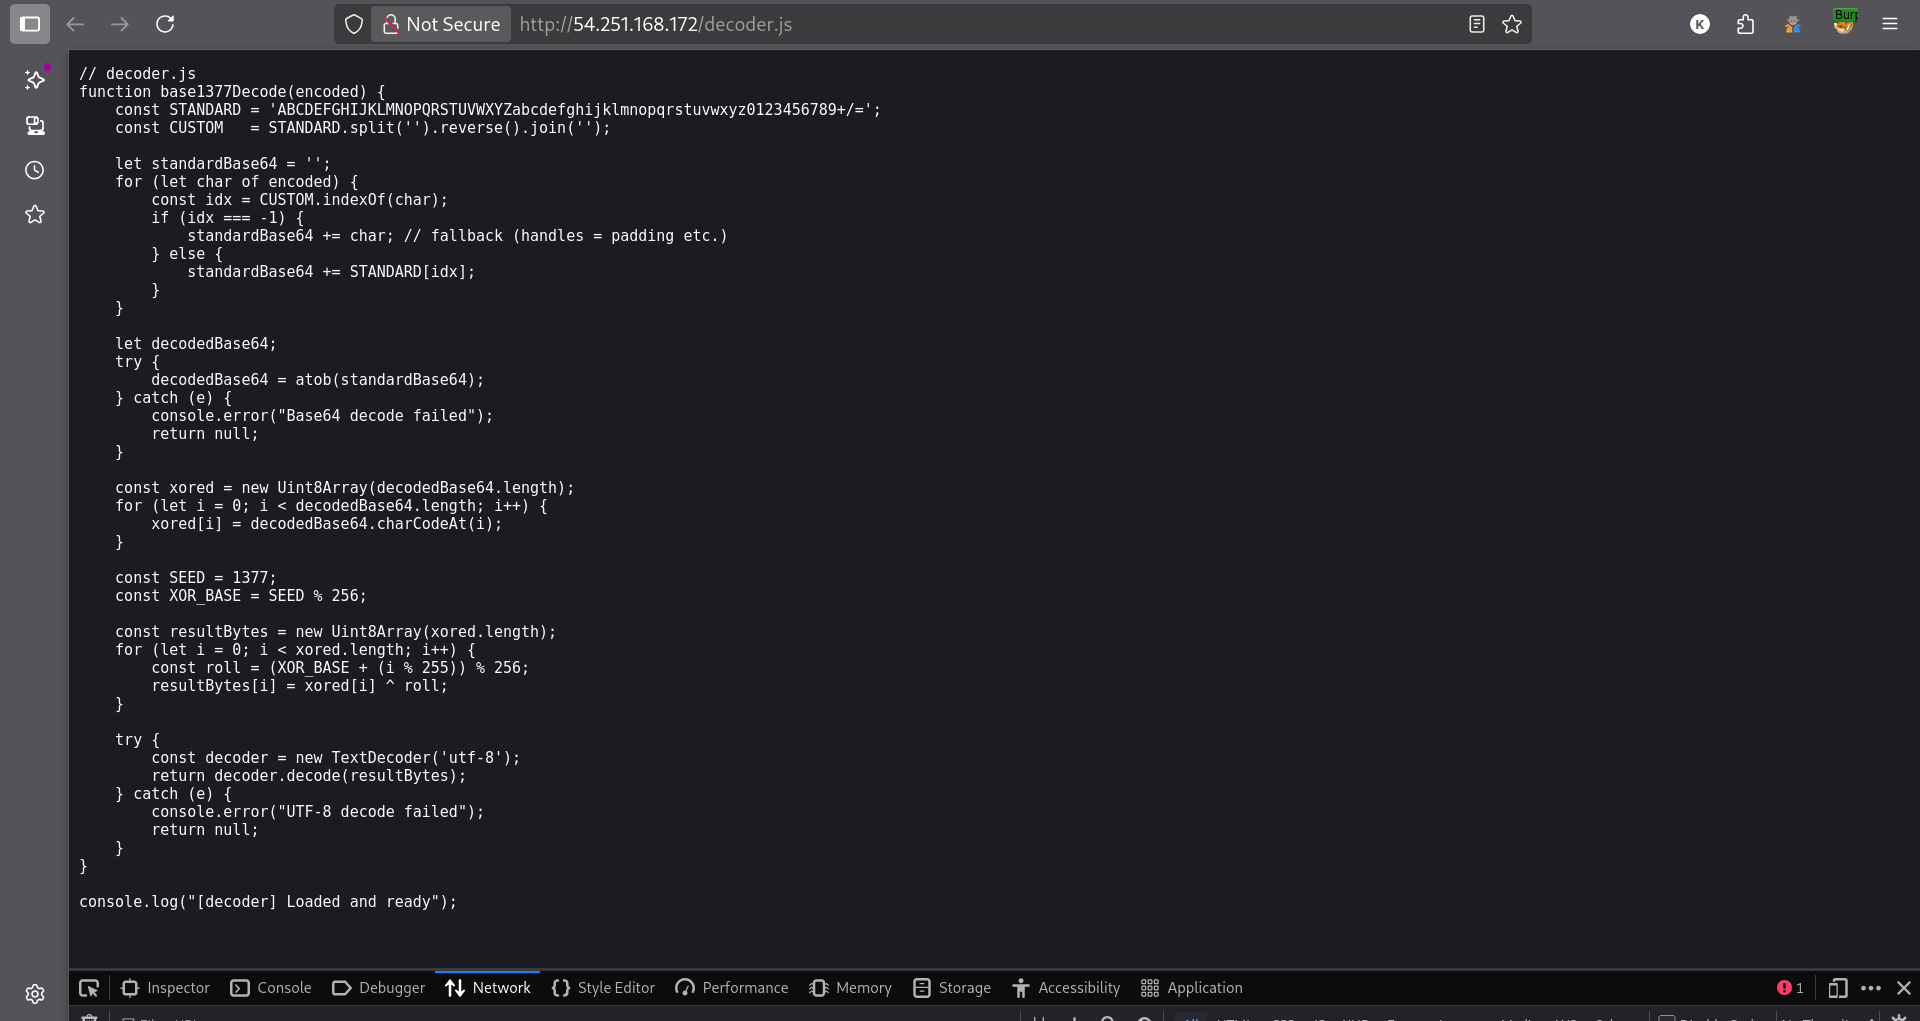Toggle the browser sidebar panel
The image size is (1920, 1021).
[30, 24]
